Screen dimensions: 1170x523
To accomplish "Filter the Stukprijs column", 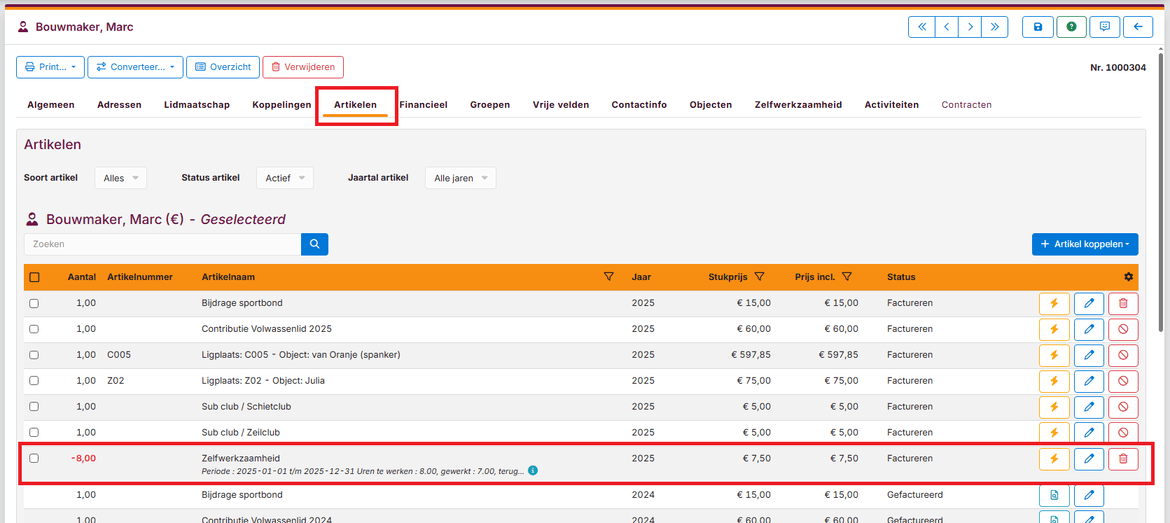I will click(x=759, y=277).
